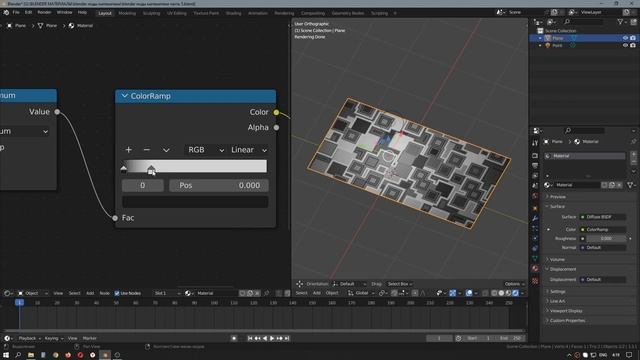Expand the Preview panel
This screenshot has width=640, height=360.
557,197
